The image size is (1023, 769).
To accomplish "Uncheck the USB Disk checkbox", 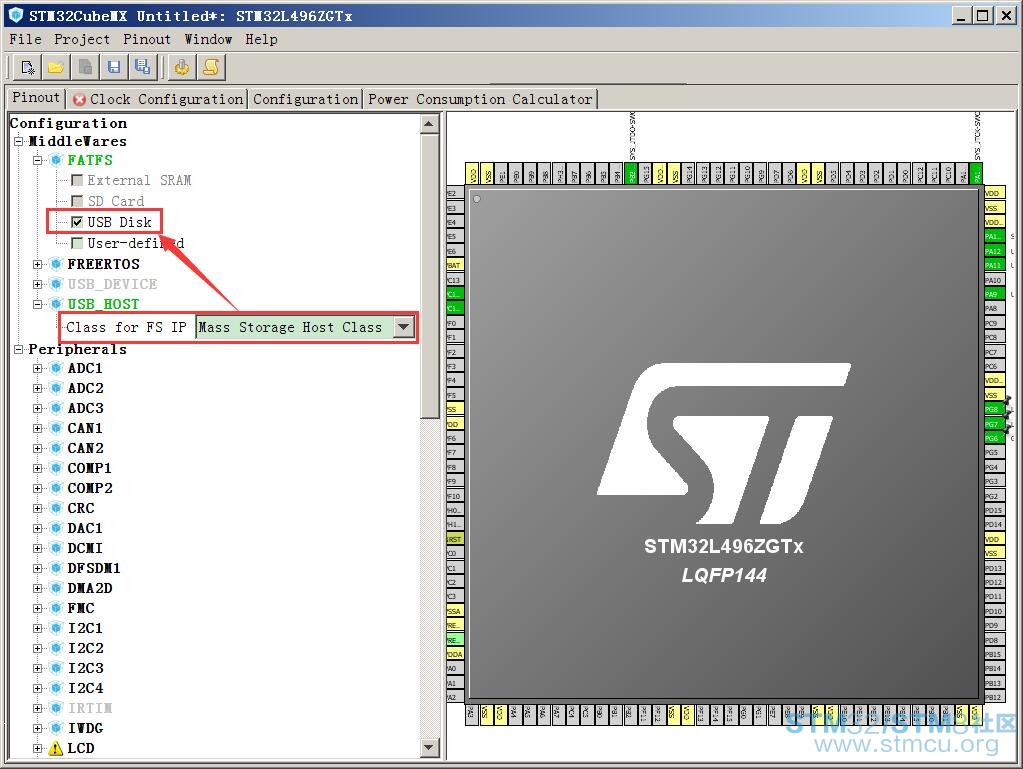I will point(77,222).
